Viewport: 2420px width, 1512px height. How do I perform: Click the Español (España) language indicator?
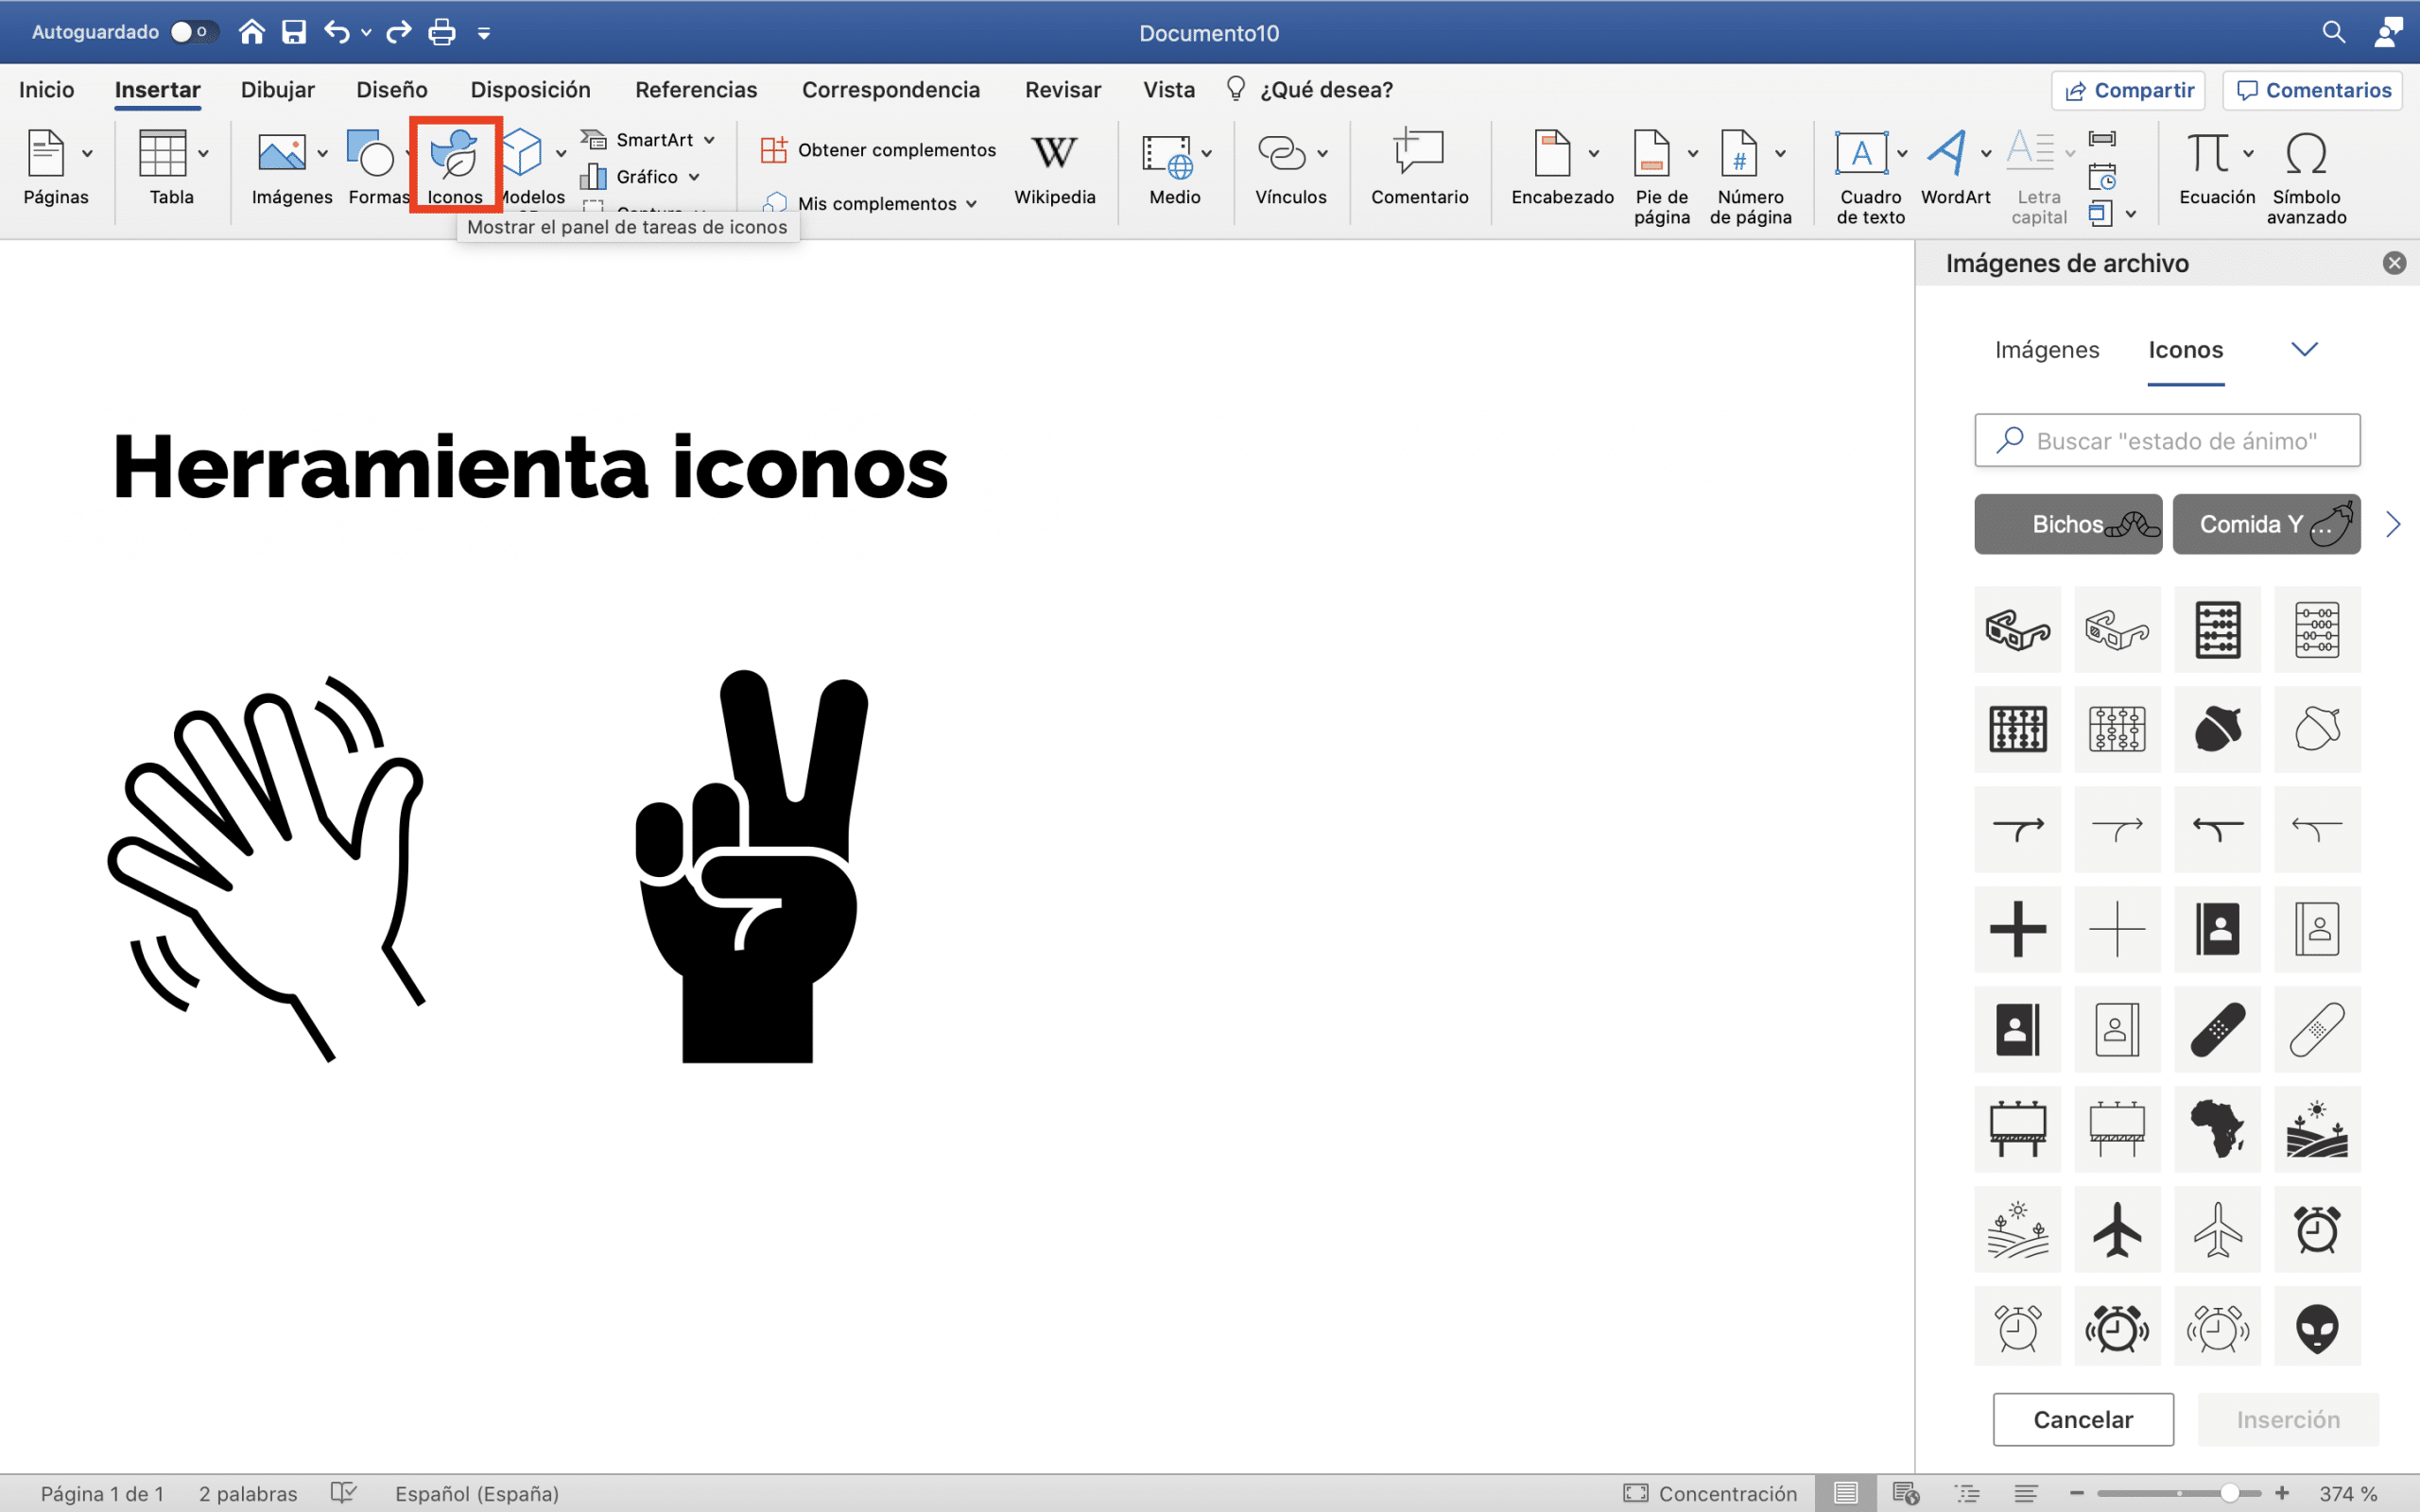click(x=476, y=1493)
